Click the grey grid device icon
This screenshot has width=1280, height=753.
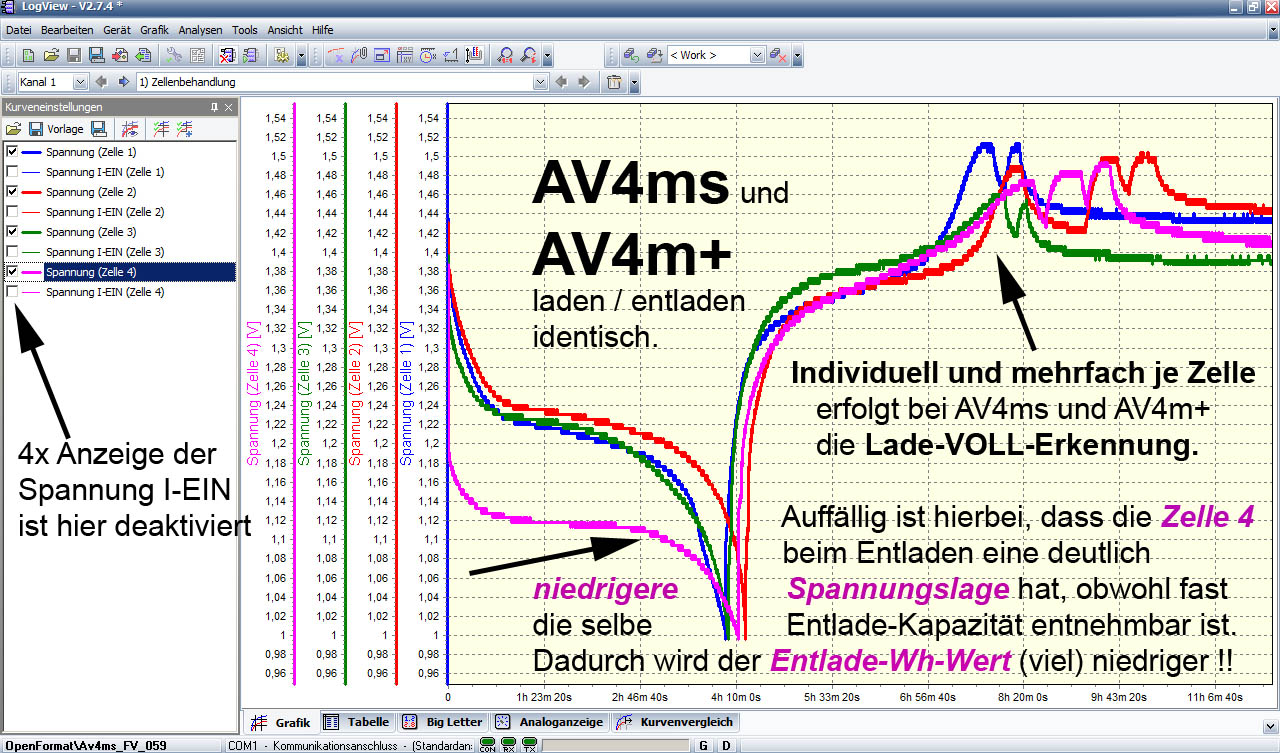[x=197, y=55]
